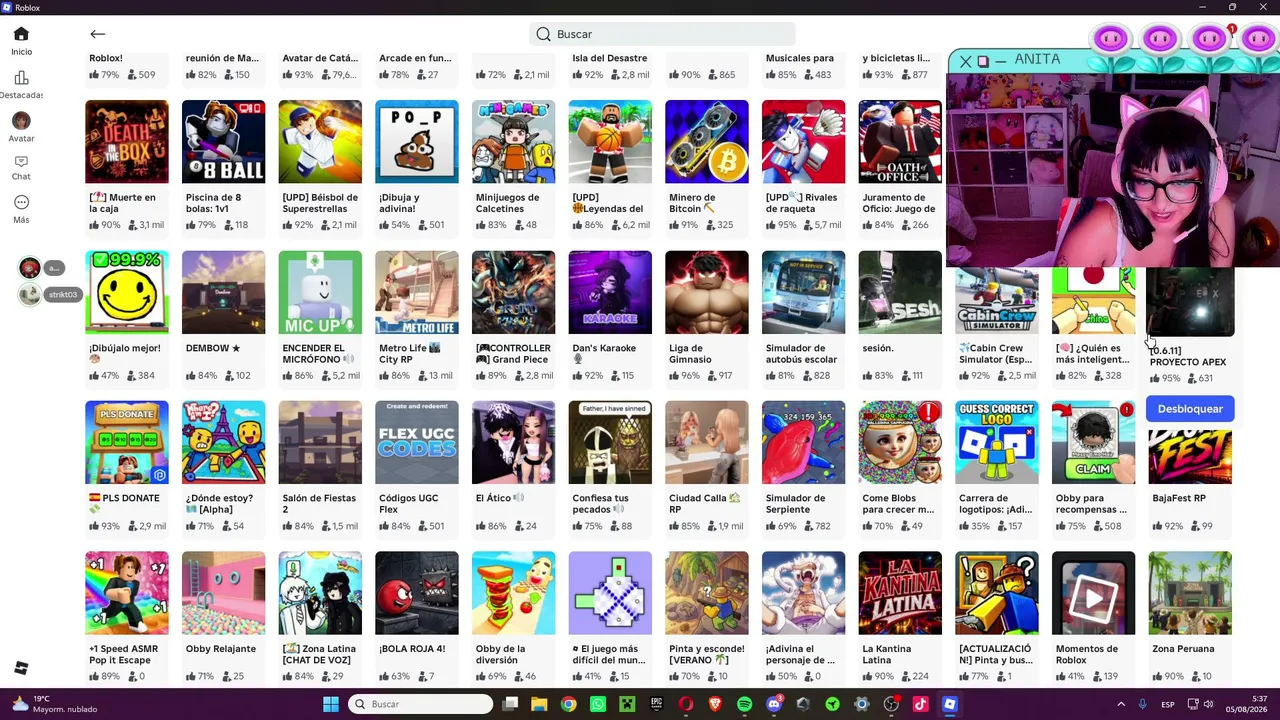This screenshot has height=720, width=1280.
Task: Open the 8 Ball pool game thumbnail
Action: tap(223, 142)
